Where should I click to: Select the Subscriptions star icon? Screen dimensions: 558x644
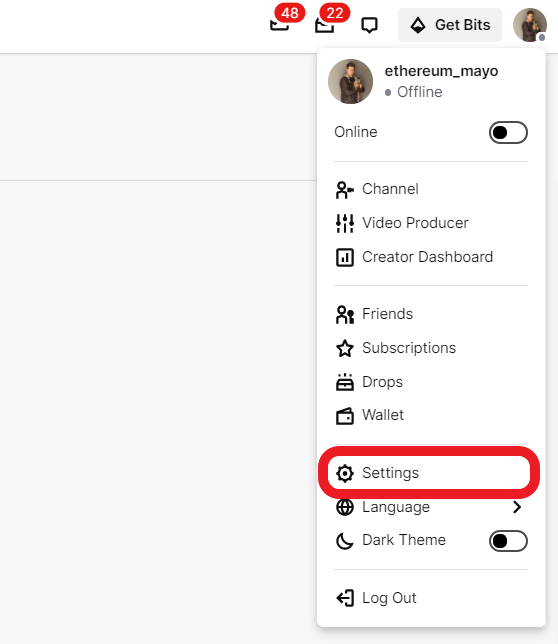[x=344, y=348]
